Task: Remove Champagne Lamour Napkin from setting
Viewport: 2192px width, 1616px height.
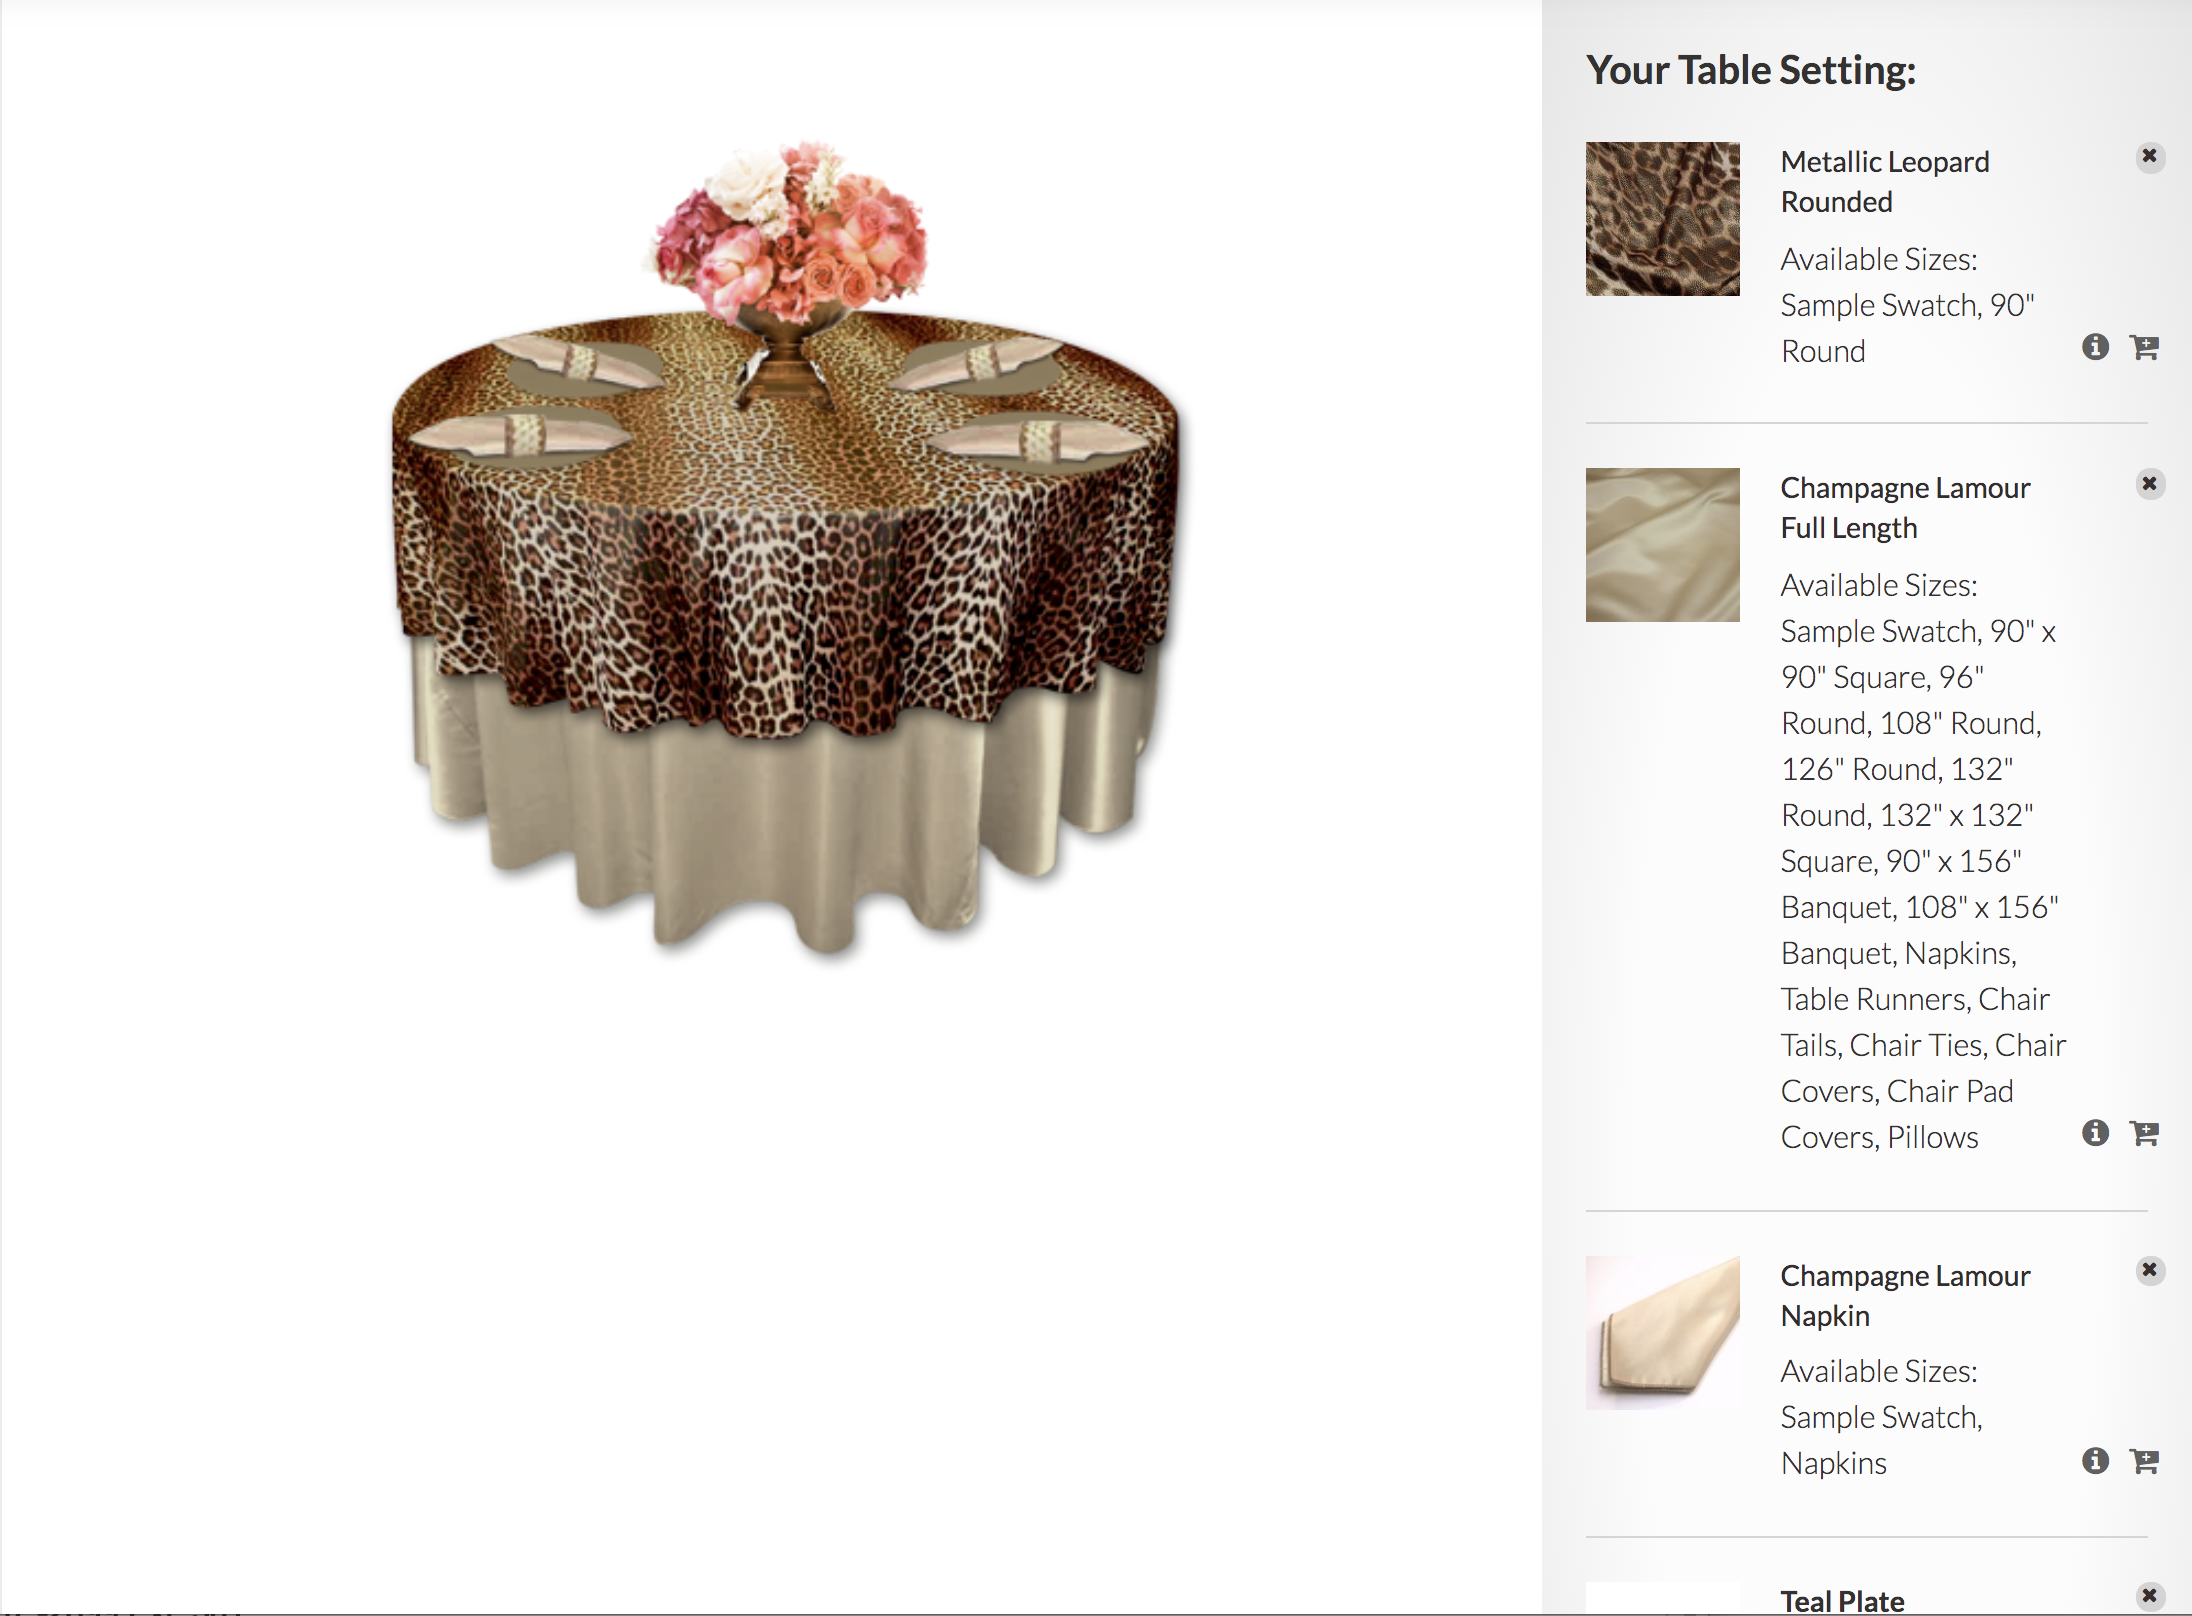Action: (2149, 1270)
